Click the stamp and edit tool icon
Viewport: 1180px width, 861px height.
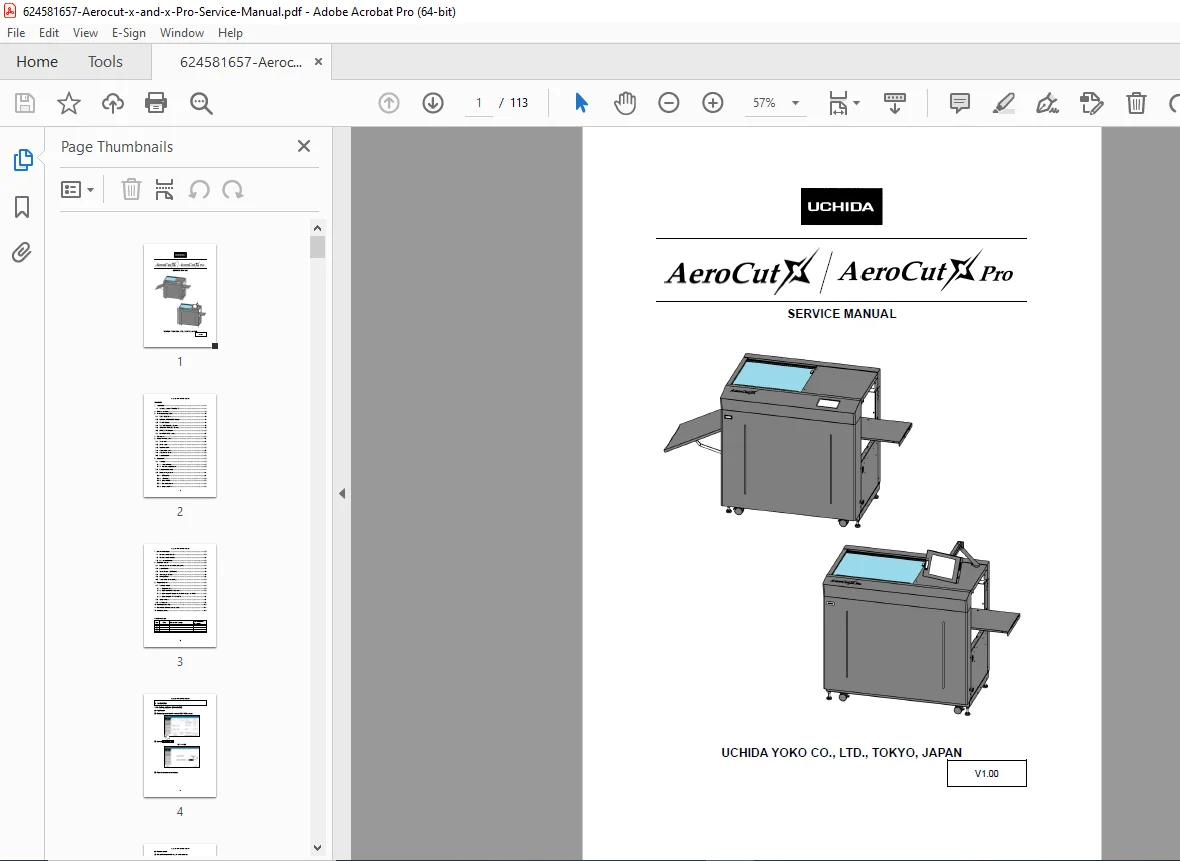point(1091,103)
